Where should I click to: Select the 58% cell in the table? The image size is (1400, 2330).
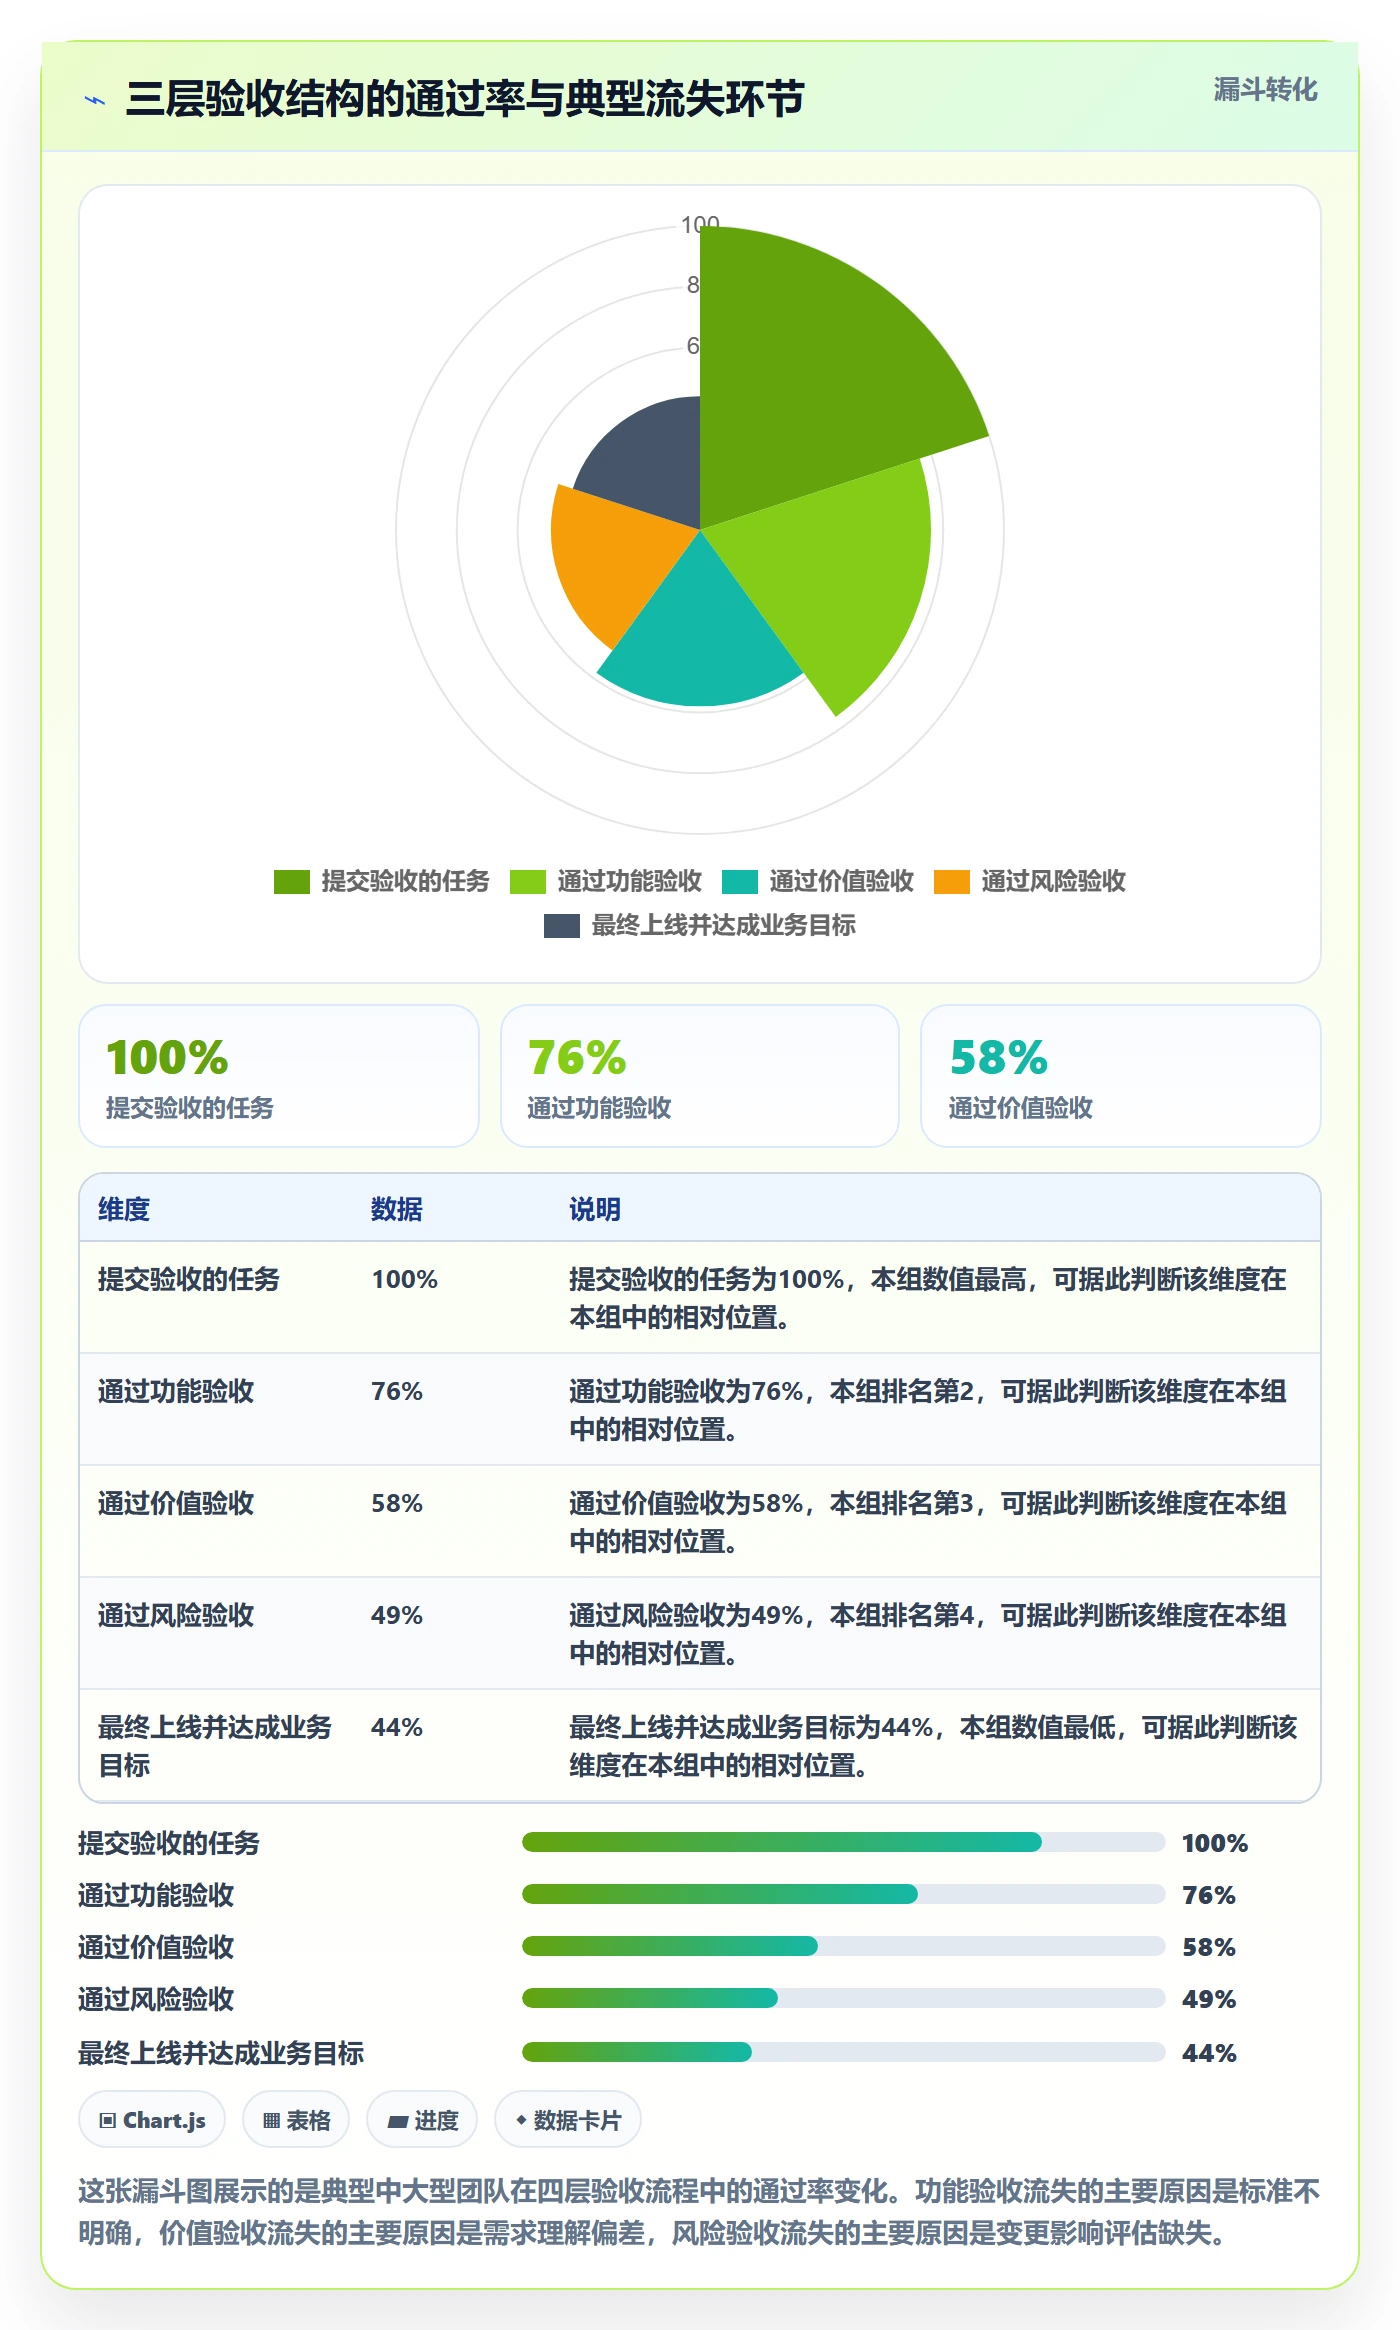(397, 1503)
